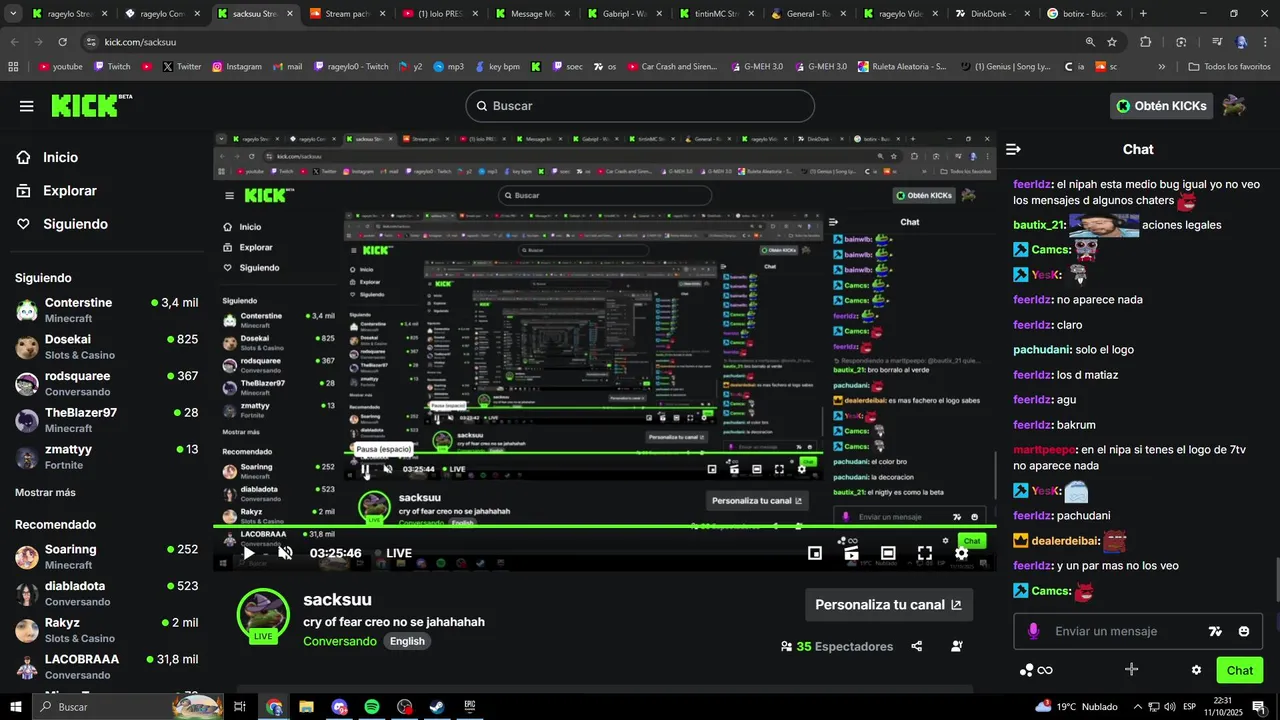Image resolution: width=1280 pixels, height=720 pixels.
Task: Unmute the stream volume icon
Action: 285,553
